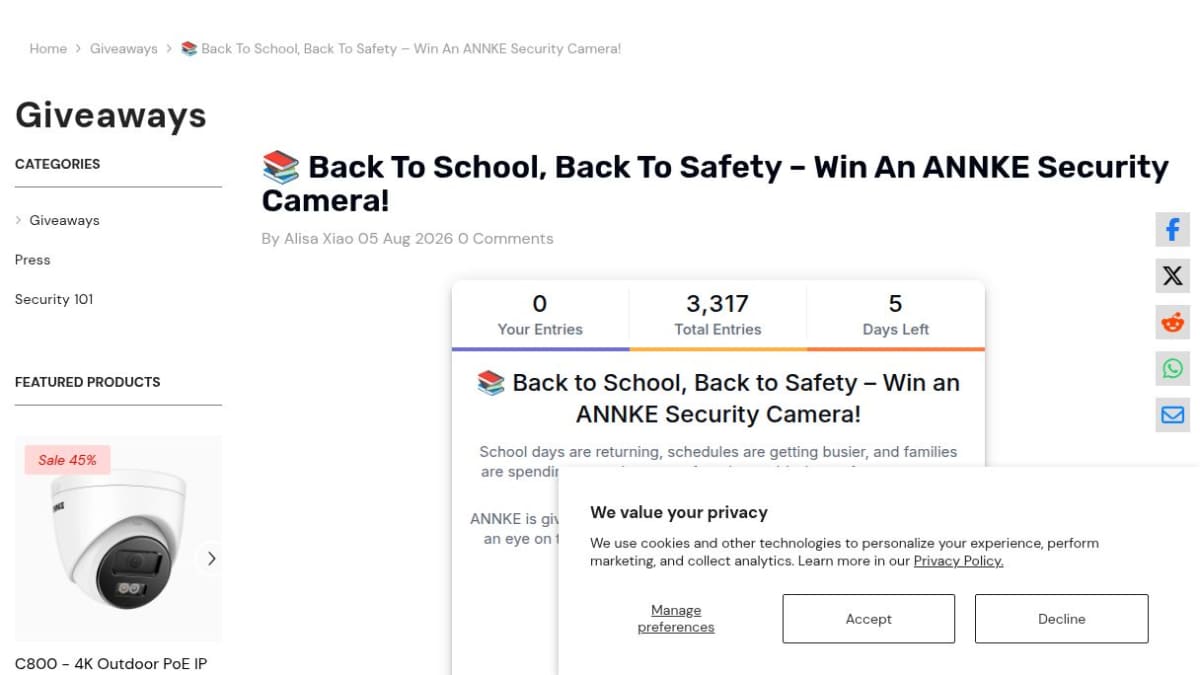Advance featured products with the arrow
The height and width of the screenshot is (675, 1200).
click(211, 559)
